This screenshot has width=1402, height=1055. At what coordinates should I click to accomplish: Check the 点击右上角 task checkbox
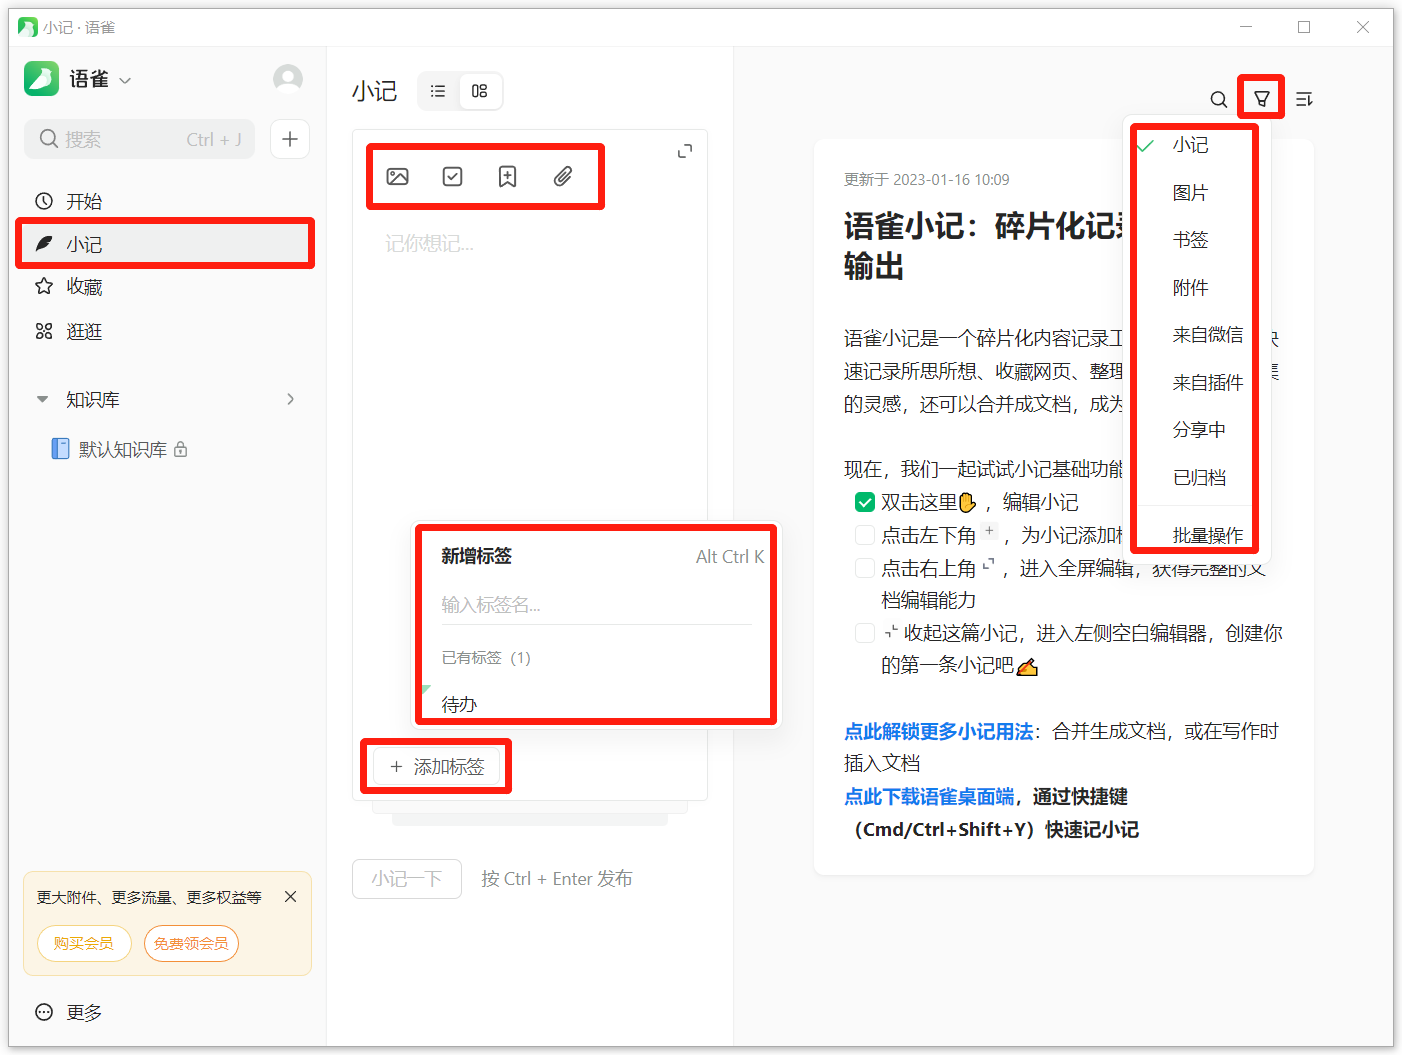coord(865,568)
